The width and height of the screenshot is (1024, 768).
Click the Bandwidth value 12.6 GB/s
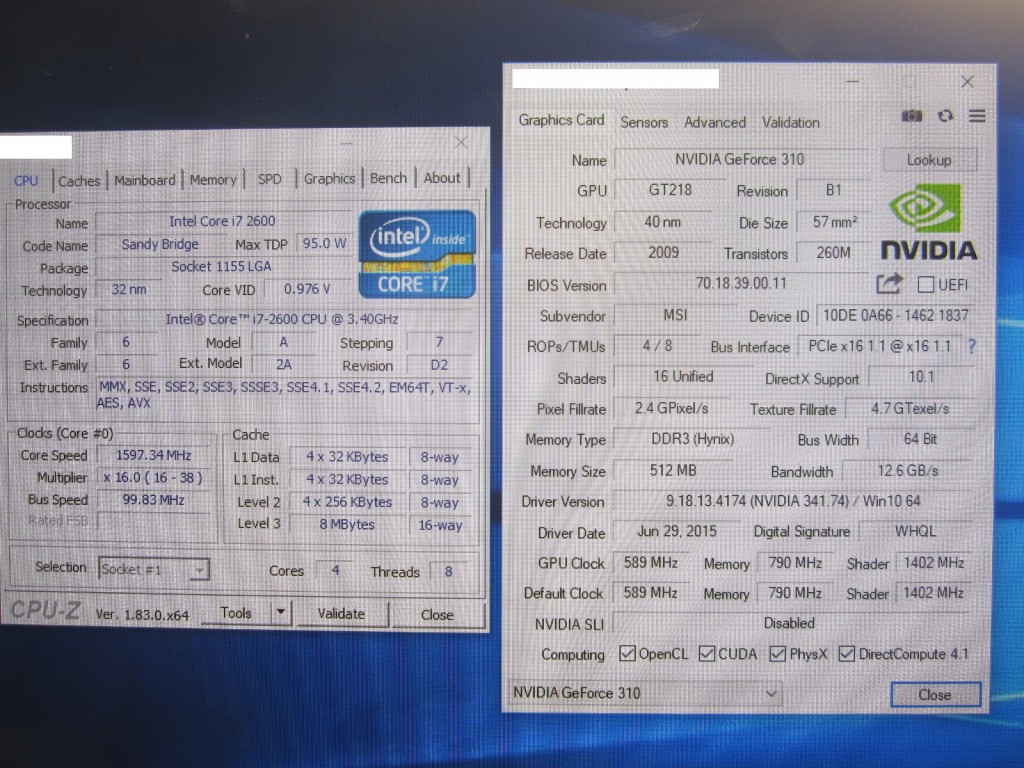[908, 471]
